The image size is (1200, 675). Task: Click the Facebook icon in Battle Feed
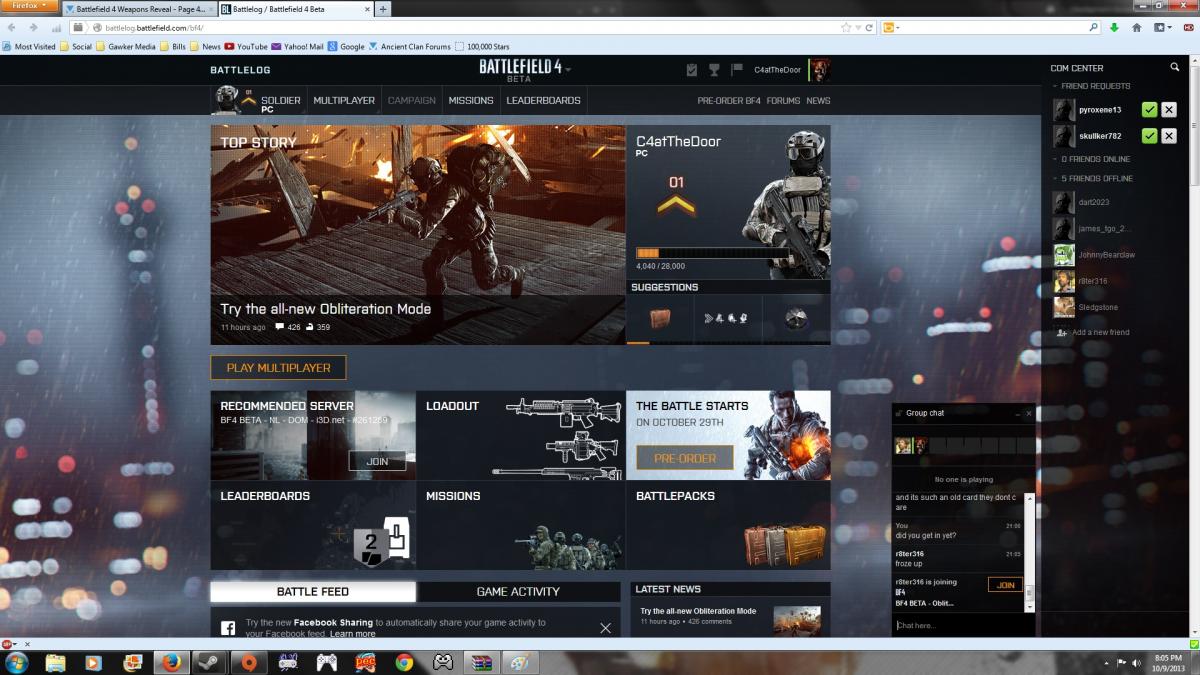point(228,628)
